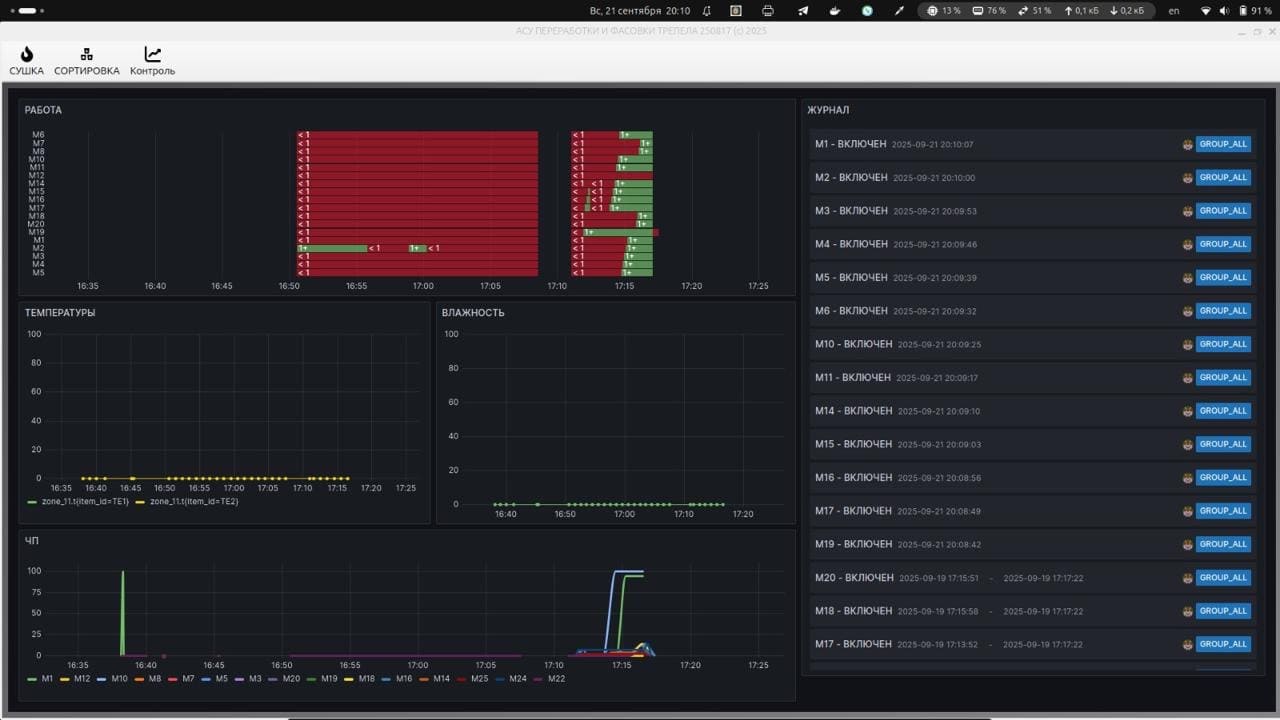Click the pen tool icon in top bar

[x=897, y=10]
